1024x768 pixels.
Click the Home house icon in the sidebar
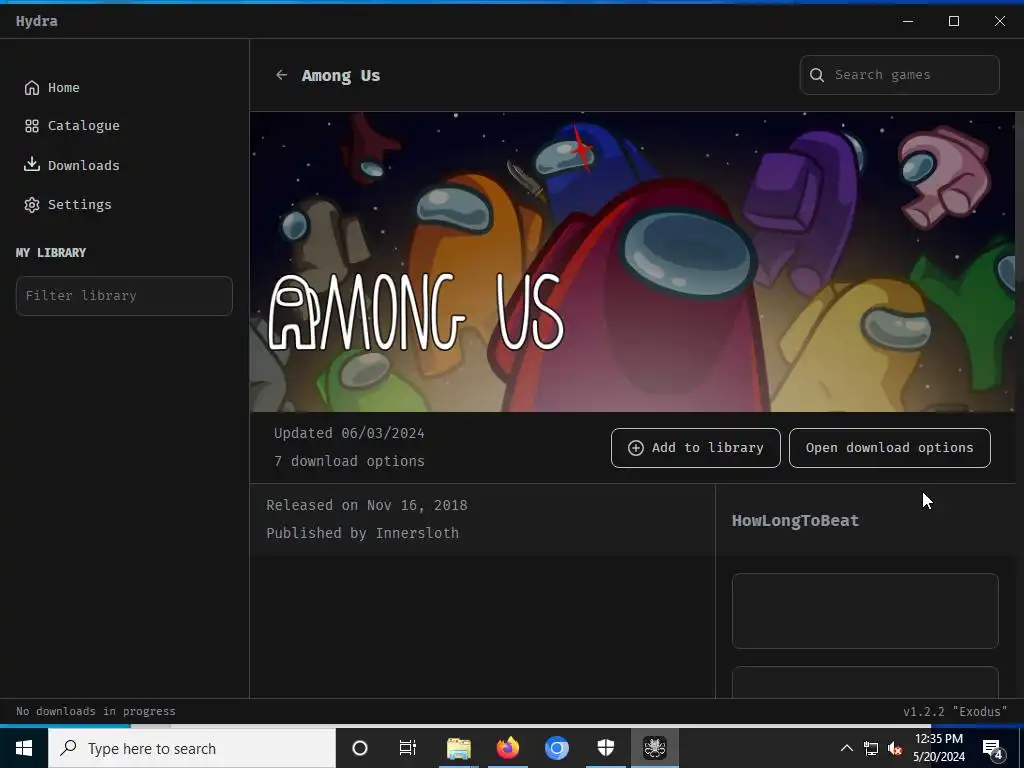click(31, 88)
